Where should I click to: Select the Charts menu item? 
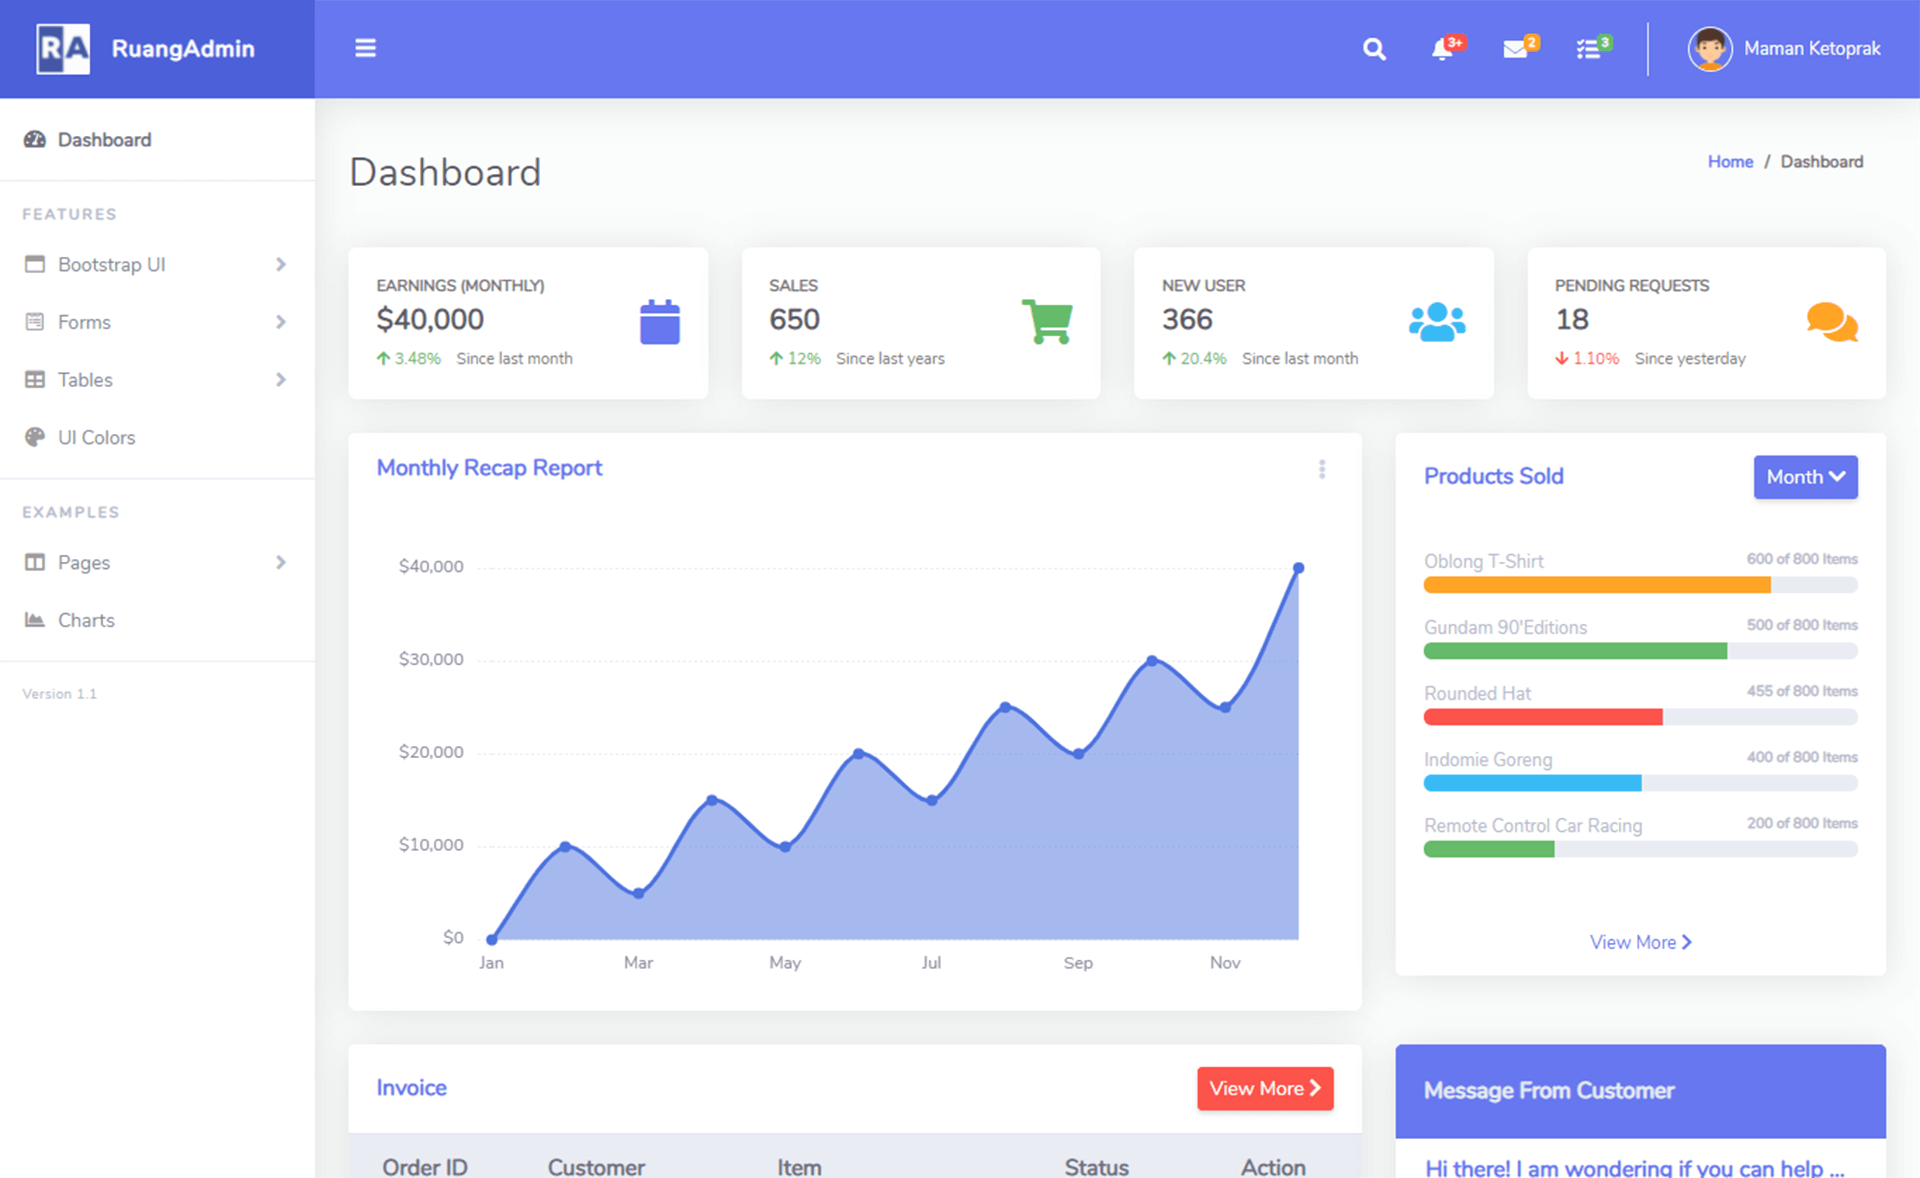(x=85, y=620)
